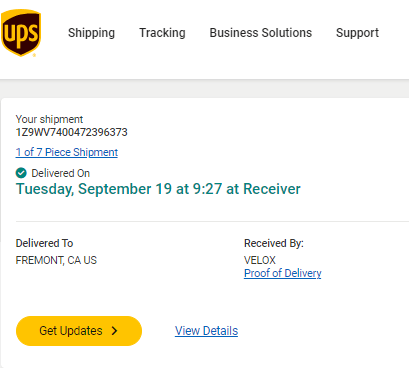Open the 1 of 7 Piece Shipment link
Image resolution: width=409 pixels, height=368 pixels.
tap(67, 152)
